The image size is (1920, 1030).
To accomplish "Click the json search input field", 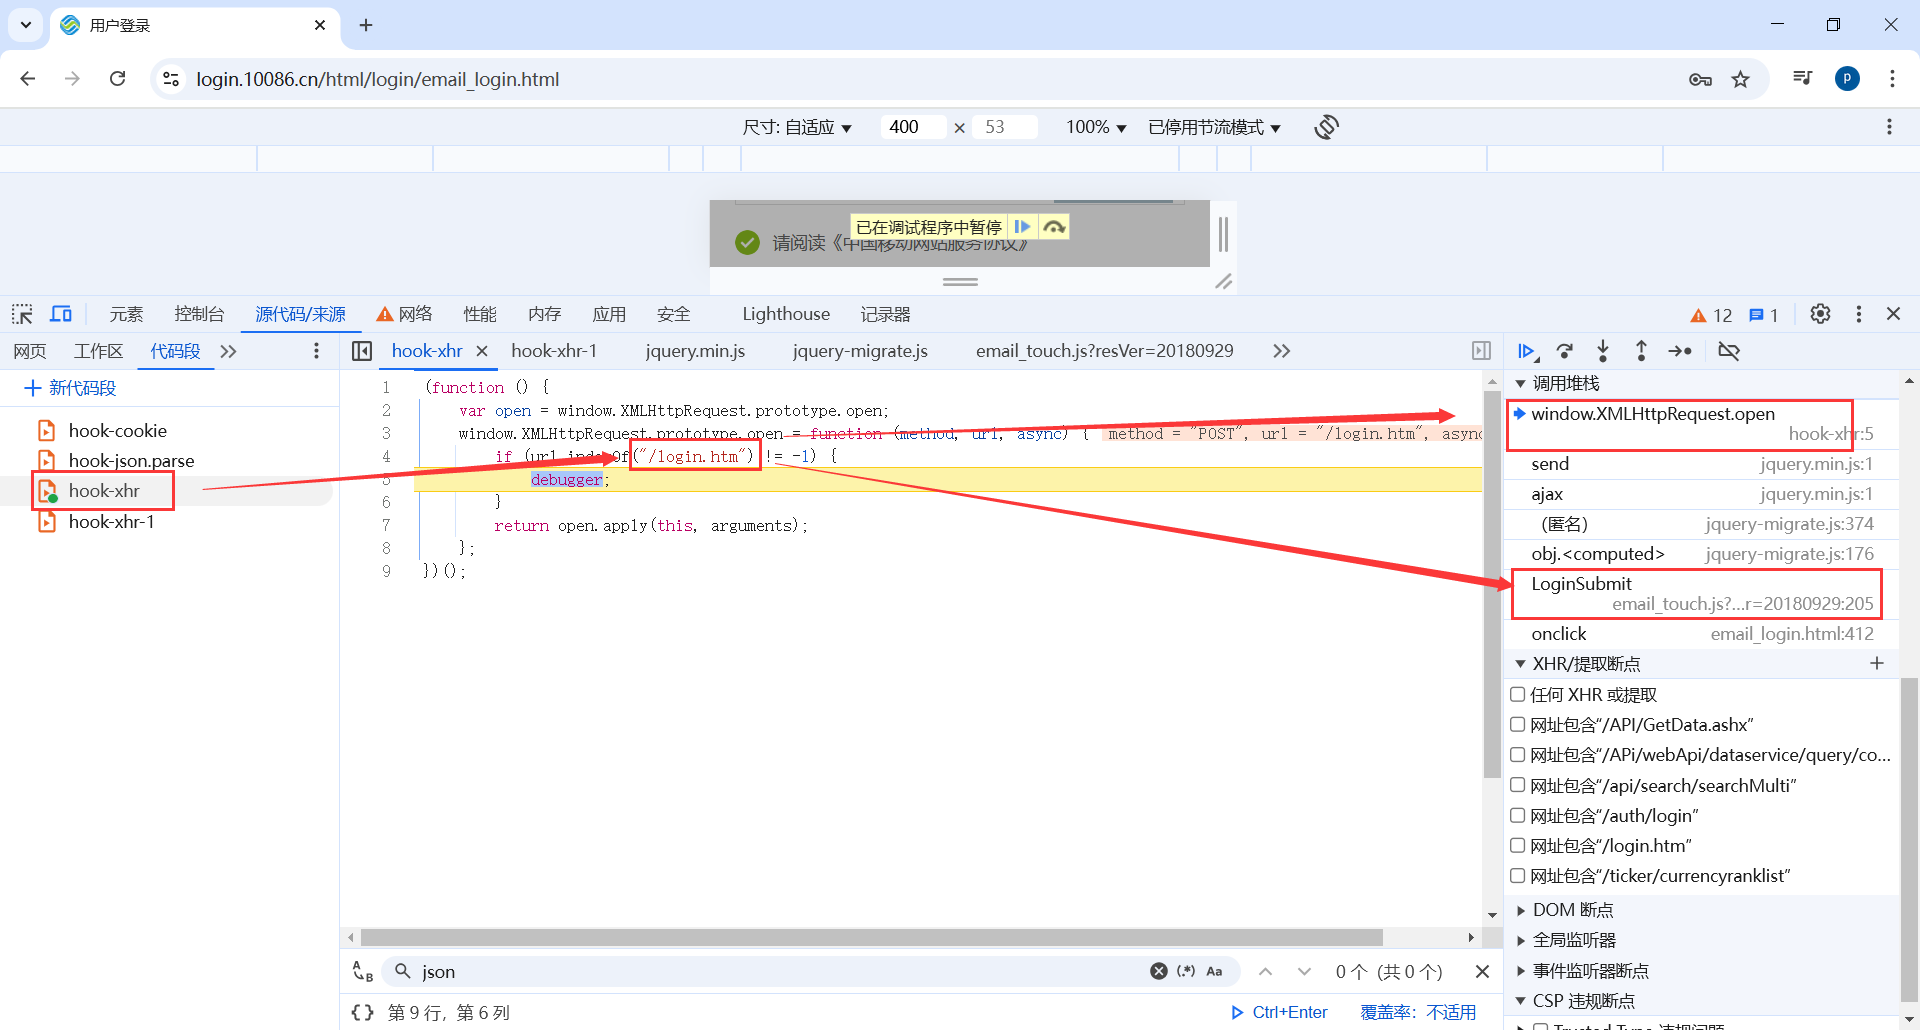I will pos(780,971).
